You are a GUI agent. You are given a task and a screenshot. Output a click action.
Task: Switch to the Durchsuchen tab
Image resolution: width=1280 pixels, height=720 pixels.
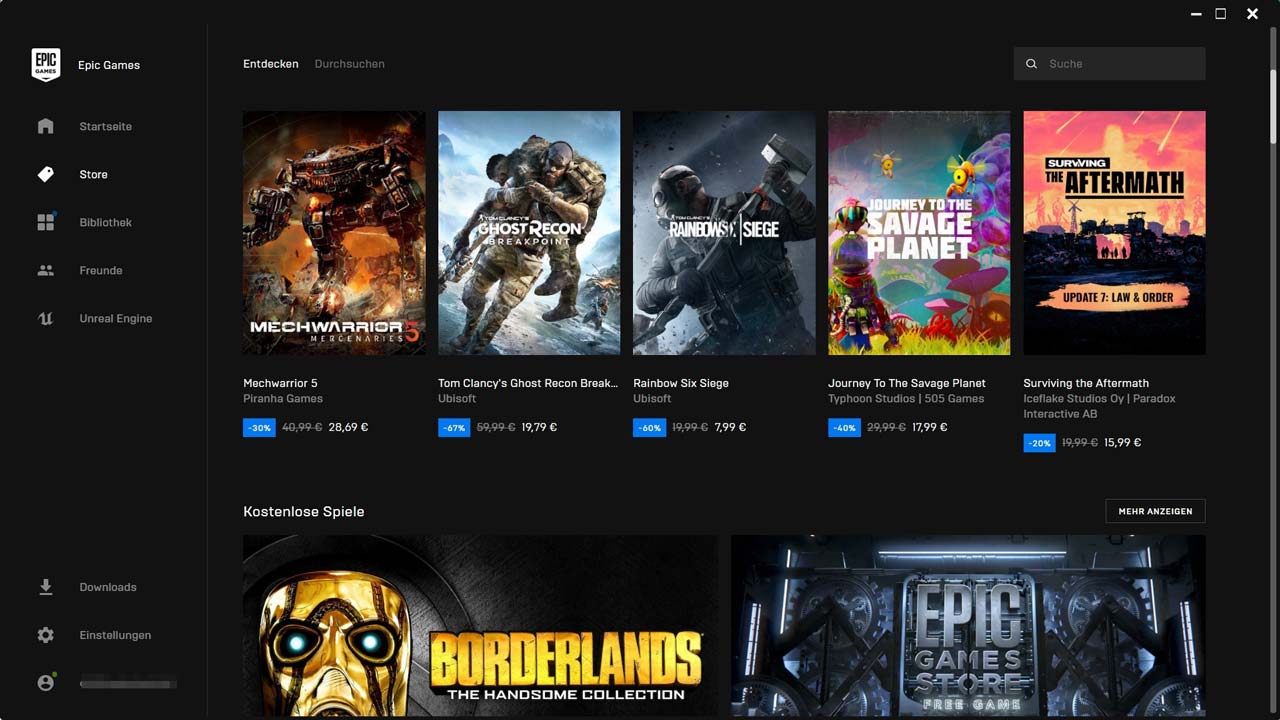coord(349,64)
